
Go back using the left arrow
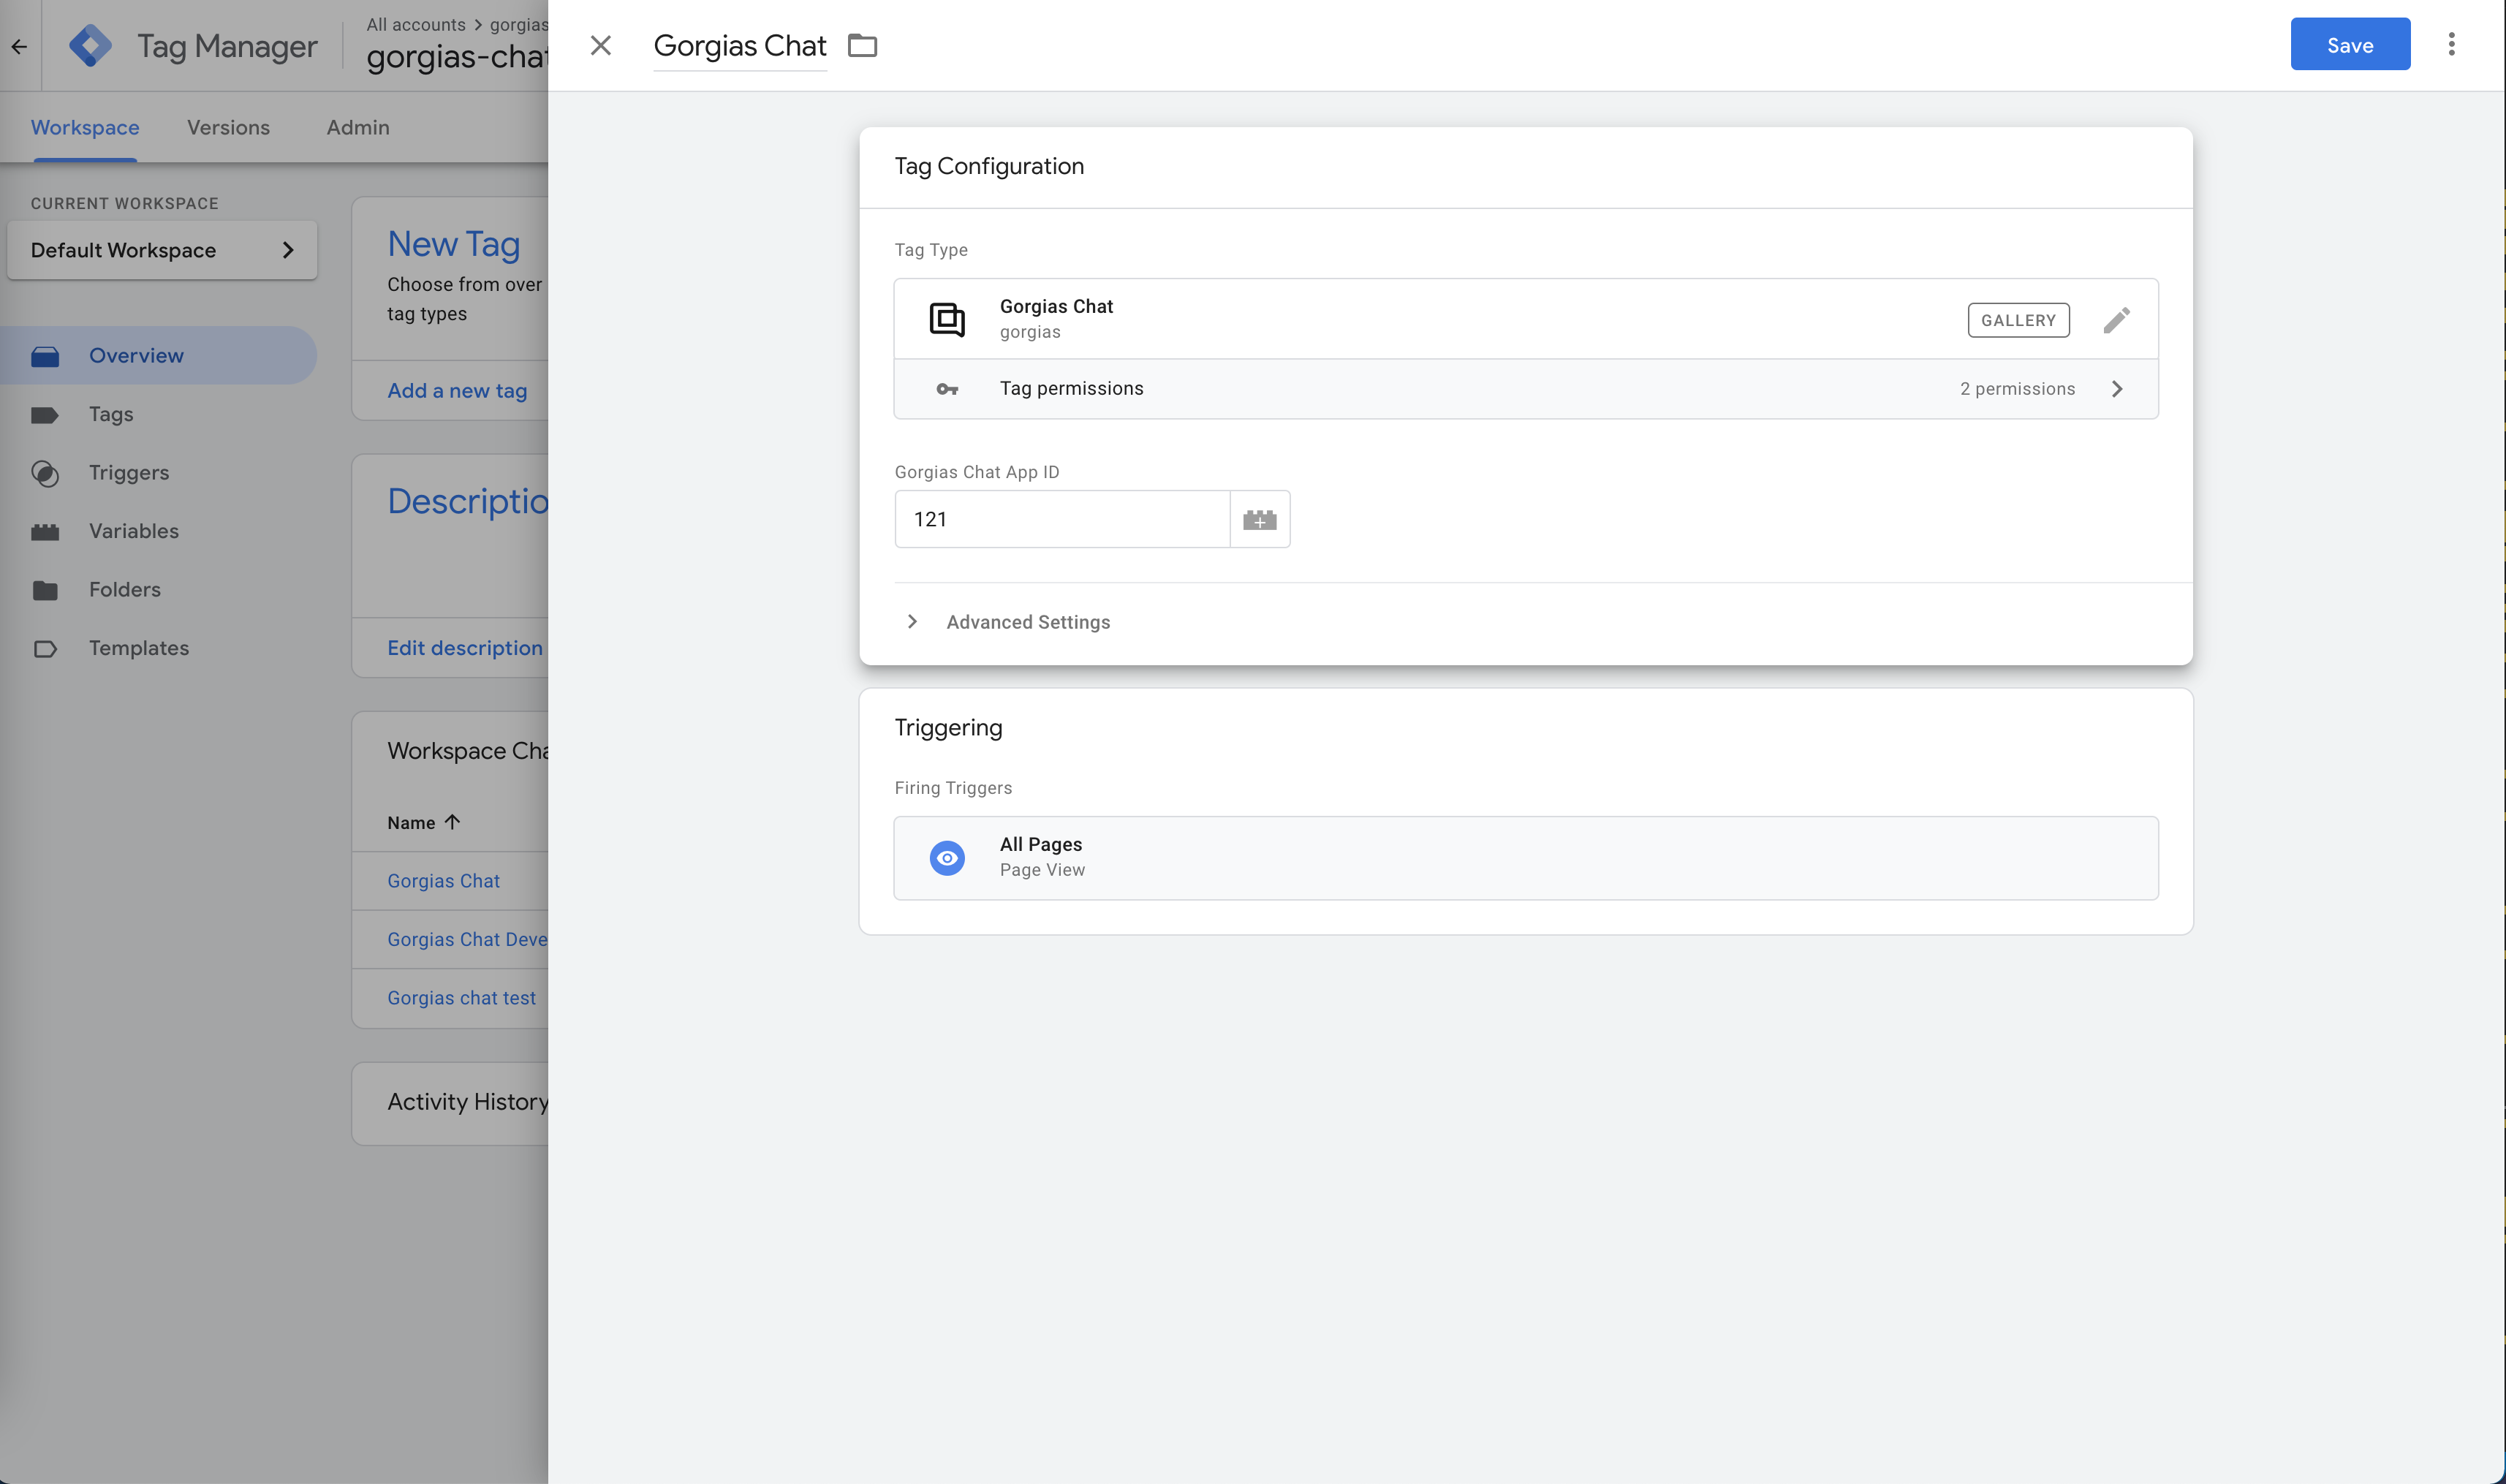click(x=19, y=46)
